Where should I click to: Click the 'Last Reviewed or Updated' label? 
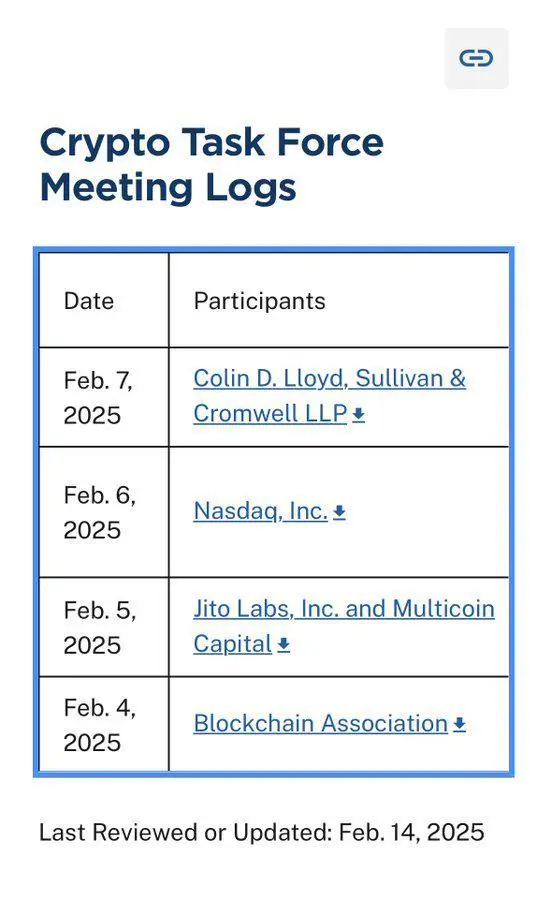[185, 832]
